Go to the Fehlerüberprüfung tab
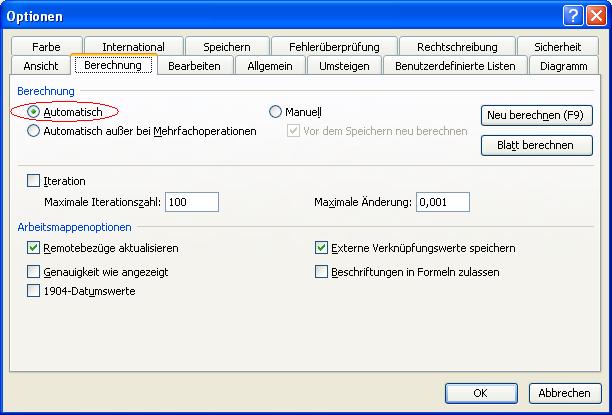Screen dimensions: 612x415 click(x=334, y=47)
